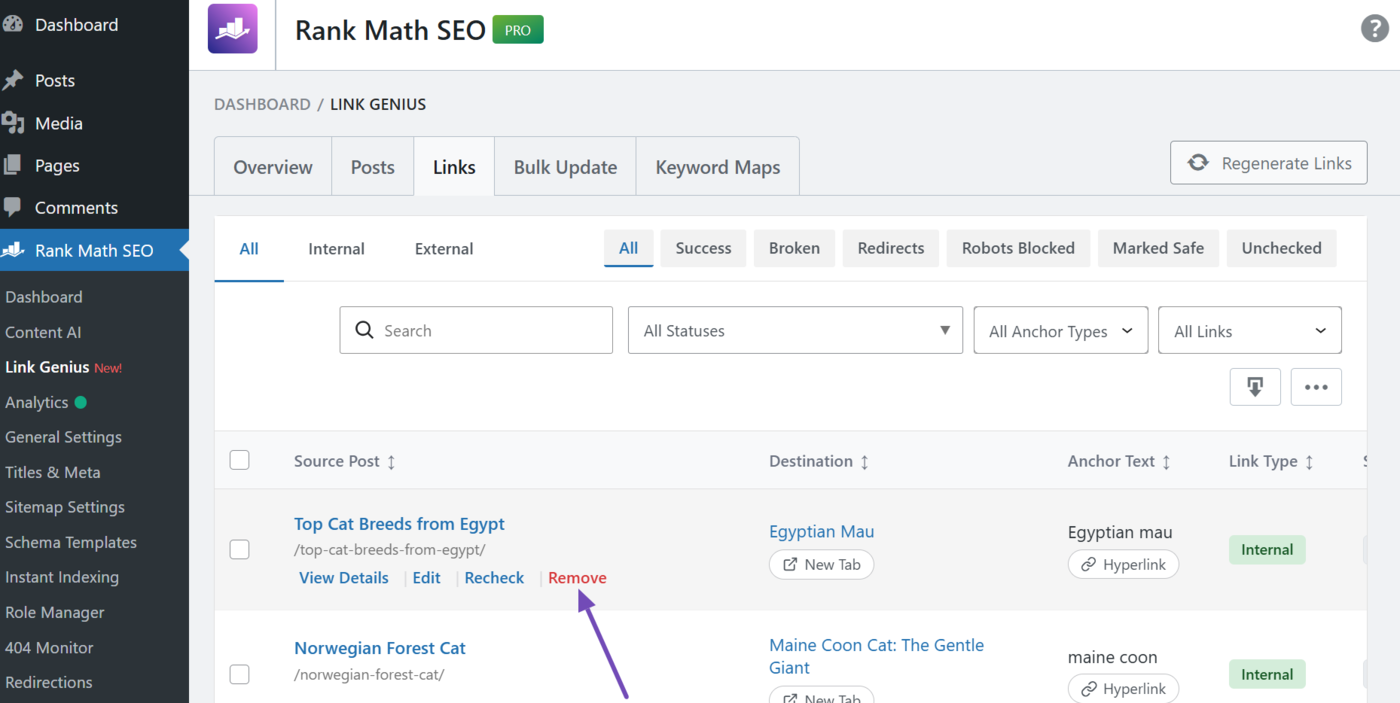Open help via the question mark icon
Viewport: 1400px width, 703px height.
tap(1374, 28)
